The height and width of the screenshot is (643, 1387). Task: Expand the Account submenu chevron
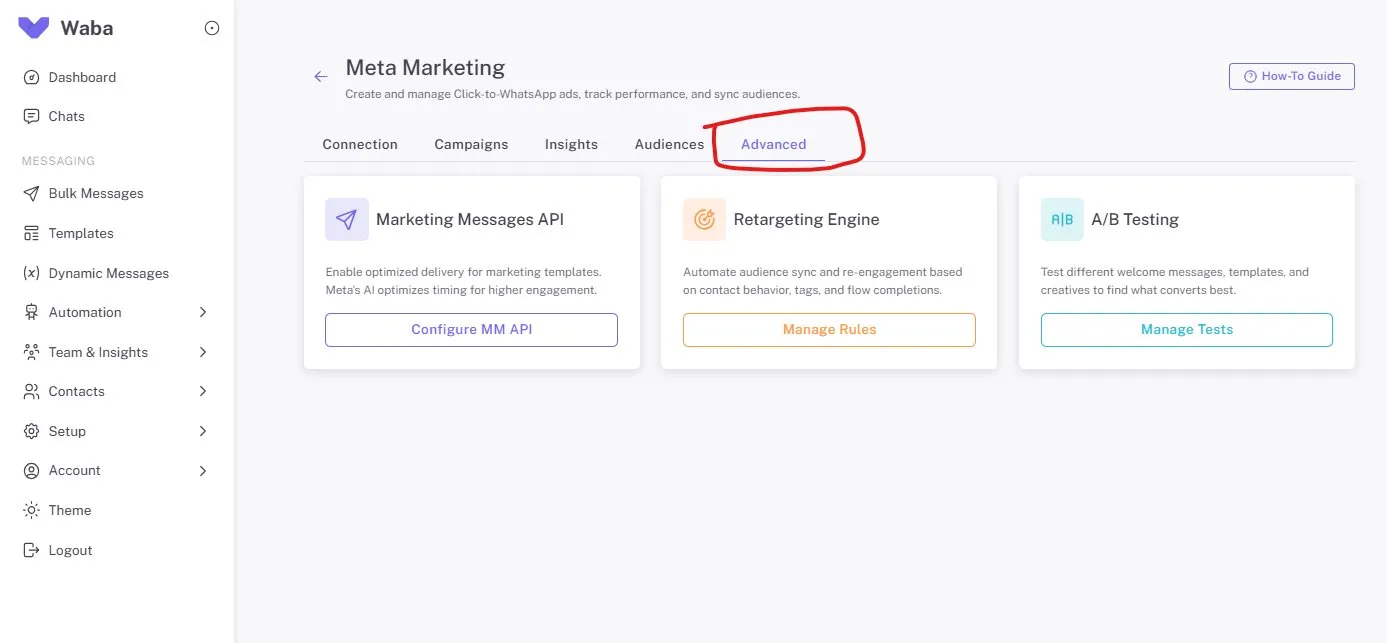[x=203, y=470]
